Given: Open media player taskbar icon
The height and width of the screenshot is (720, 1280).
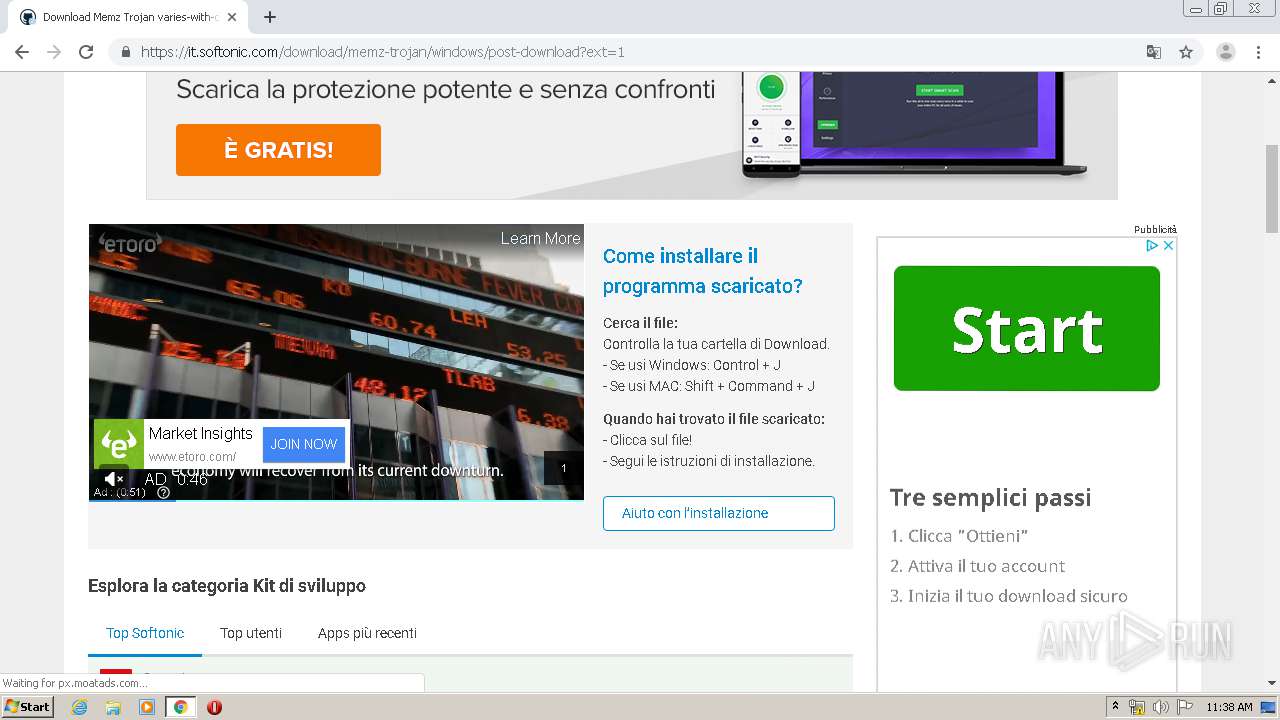Looking at the screenshot, I should (147, 707).
